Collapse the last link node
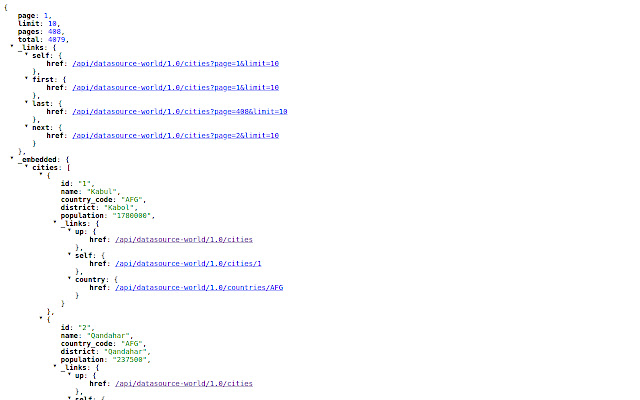Viewport: 640px width, 400px height. click(26, 102)
